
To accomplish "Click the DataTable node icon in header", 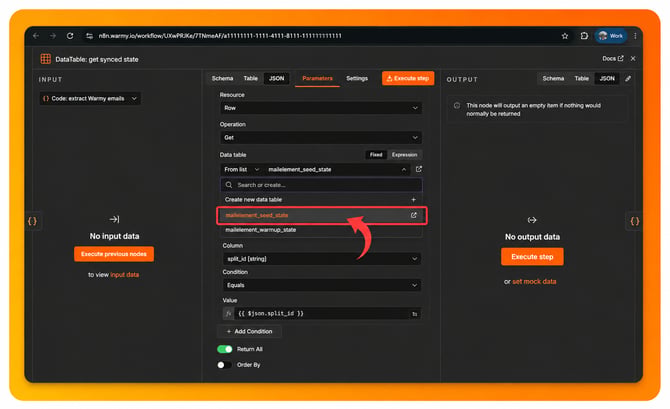I will [45, 59].
